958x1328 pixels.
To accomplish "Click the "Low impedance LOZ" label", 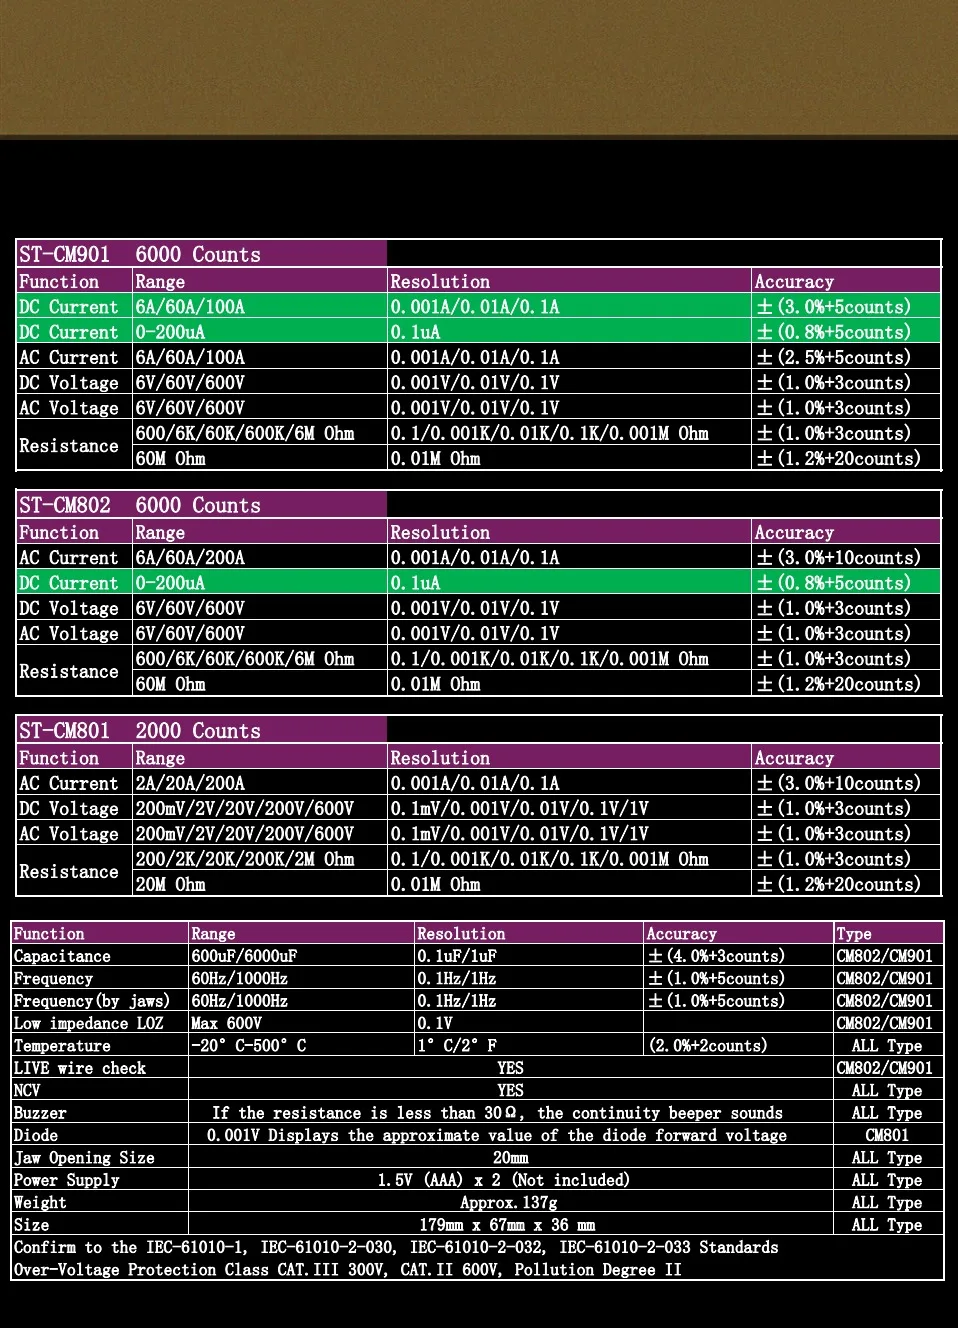I will [x=88, y=1023].
